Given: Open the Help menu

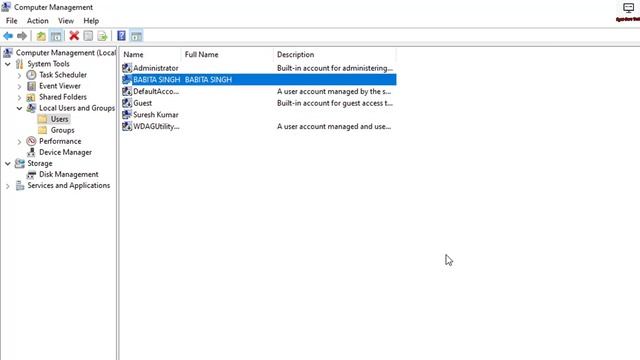Looking at the screenshot, I should point(91,21).
